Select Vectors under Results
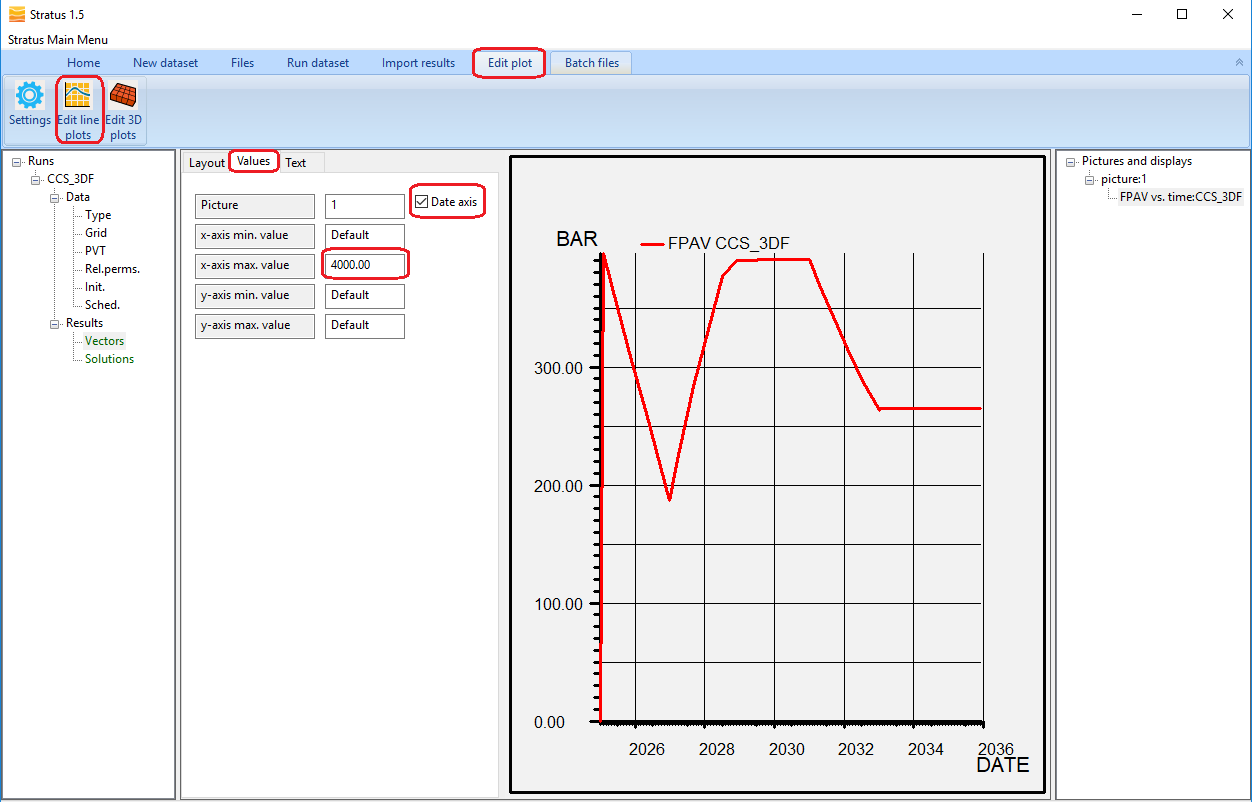 click(105, 341)
